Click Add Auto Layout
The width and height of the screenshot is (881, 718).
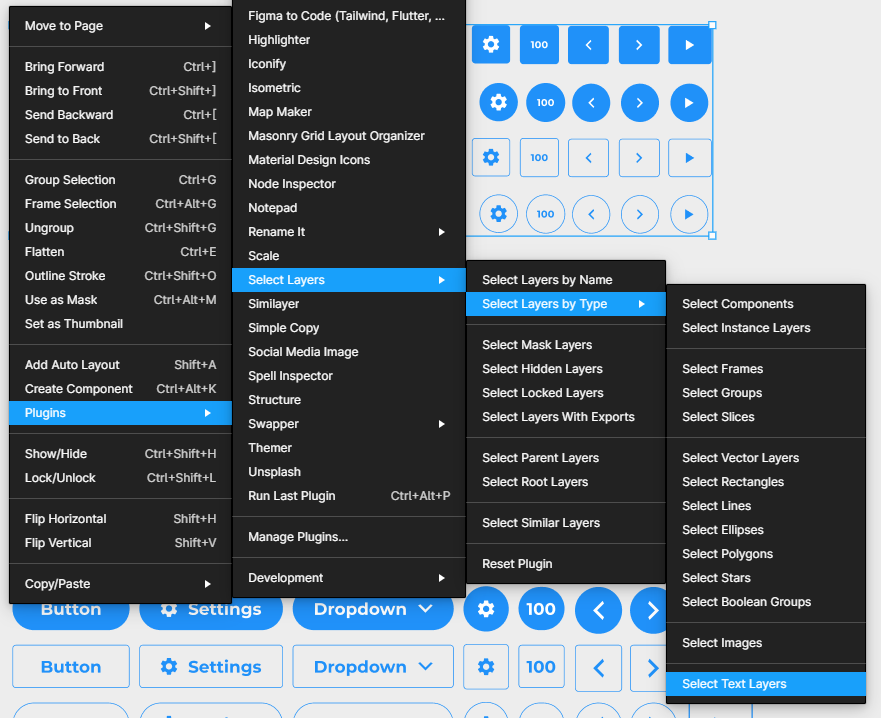(120, 365)
